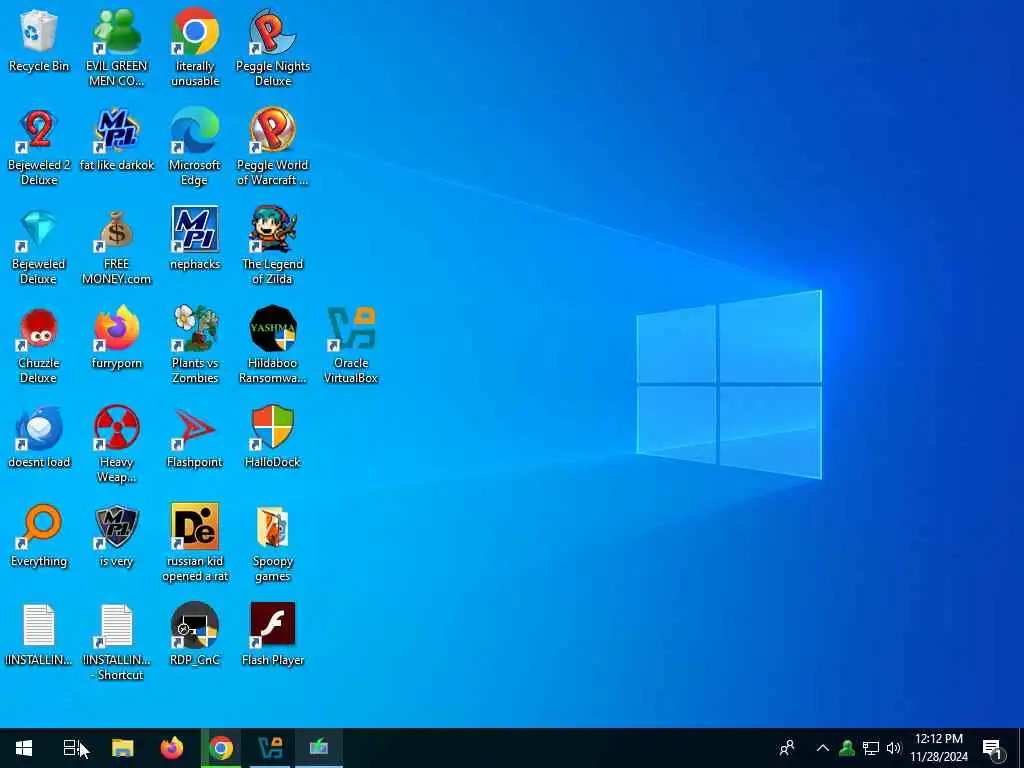Click the 'doesnt load' Thunderbird icon
The height and width of the screenshot is (768, 1024).
39,438
